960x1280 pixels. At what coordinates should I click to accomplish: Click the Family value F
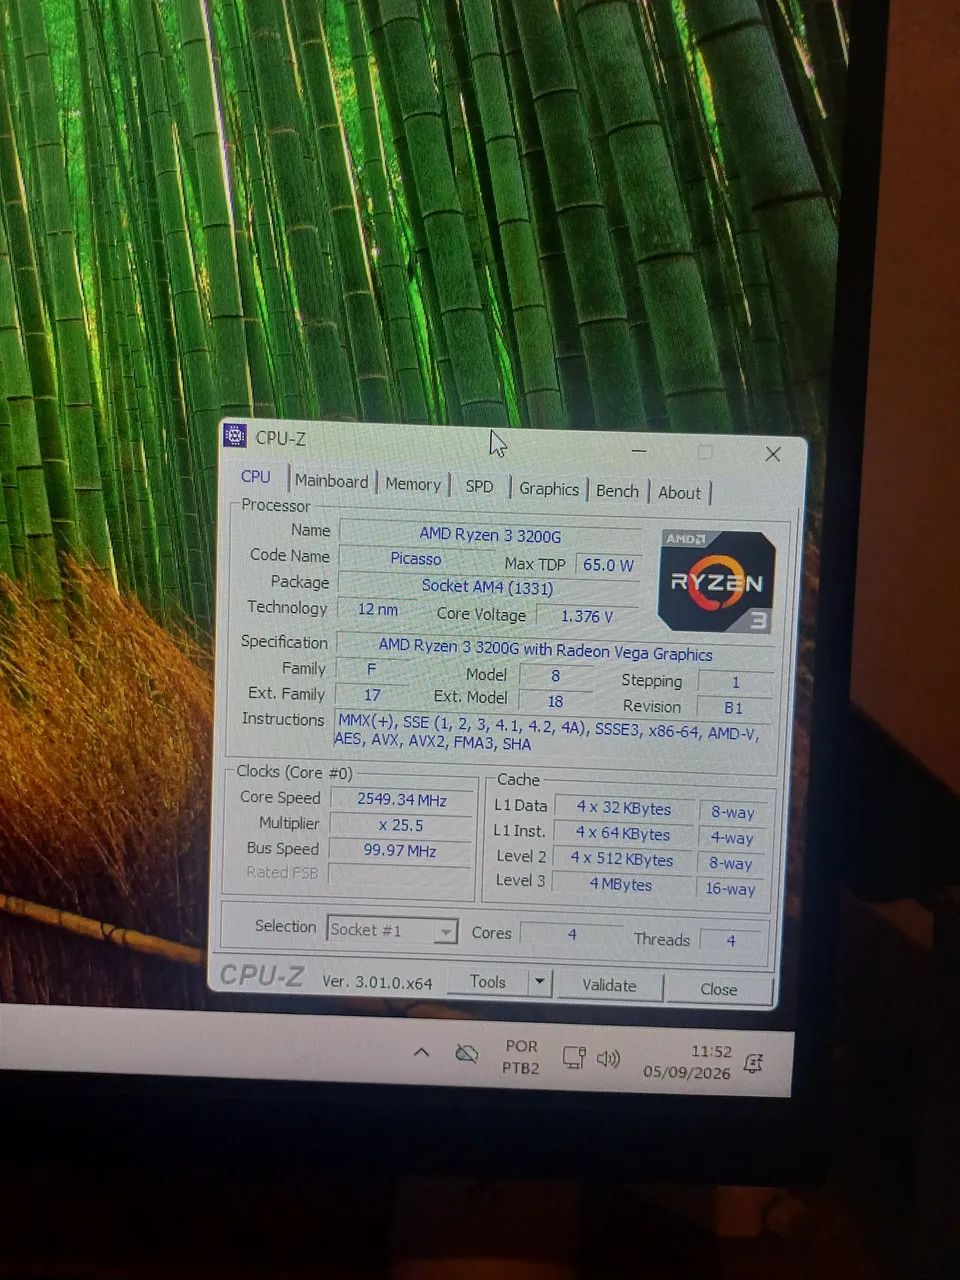click(x=371, y=669)
